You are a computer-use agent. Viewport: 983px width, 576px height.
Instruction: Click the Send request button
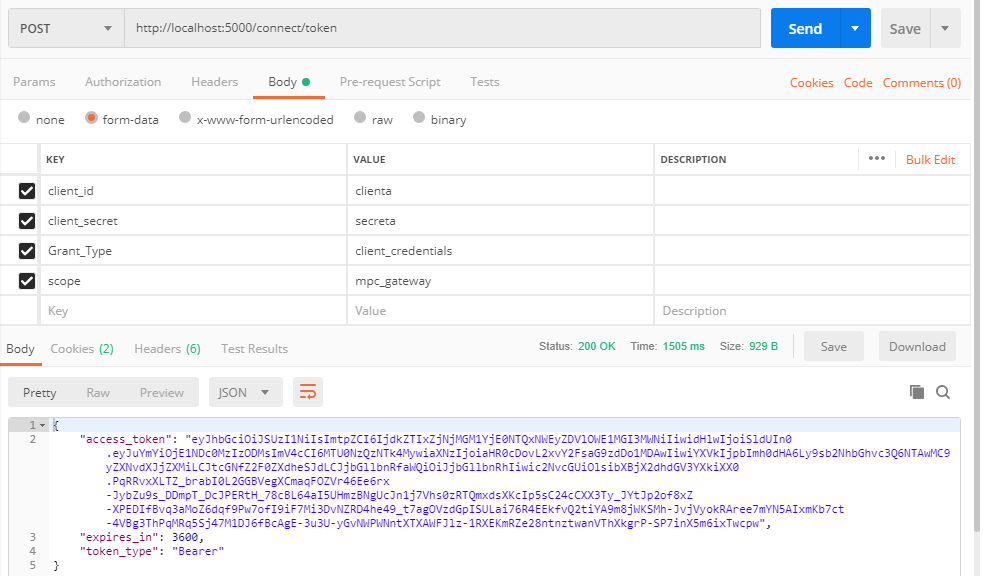[805, 28]
